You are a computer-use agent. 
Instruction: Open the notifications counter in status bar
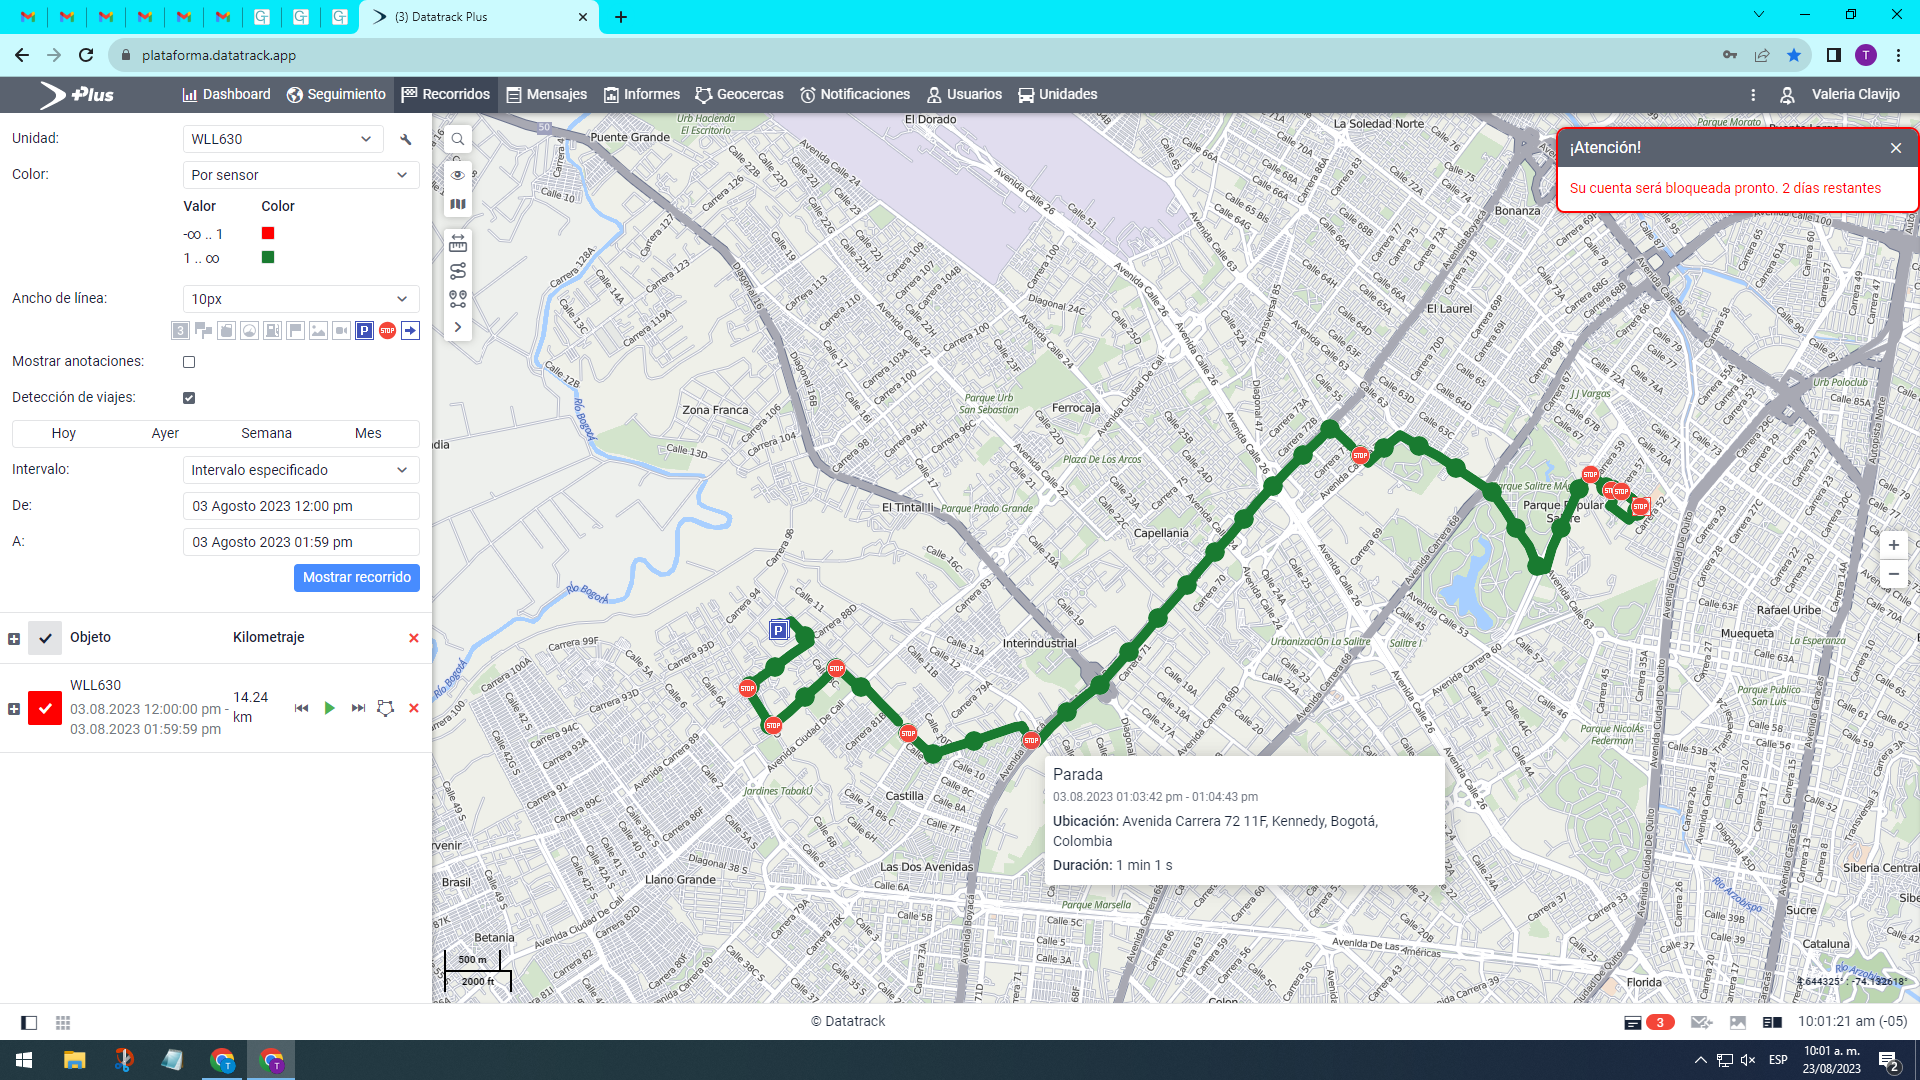pyautogui.click(x=1660, y=1022)
